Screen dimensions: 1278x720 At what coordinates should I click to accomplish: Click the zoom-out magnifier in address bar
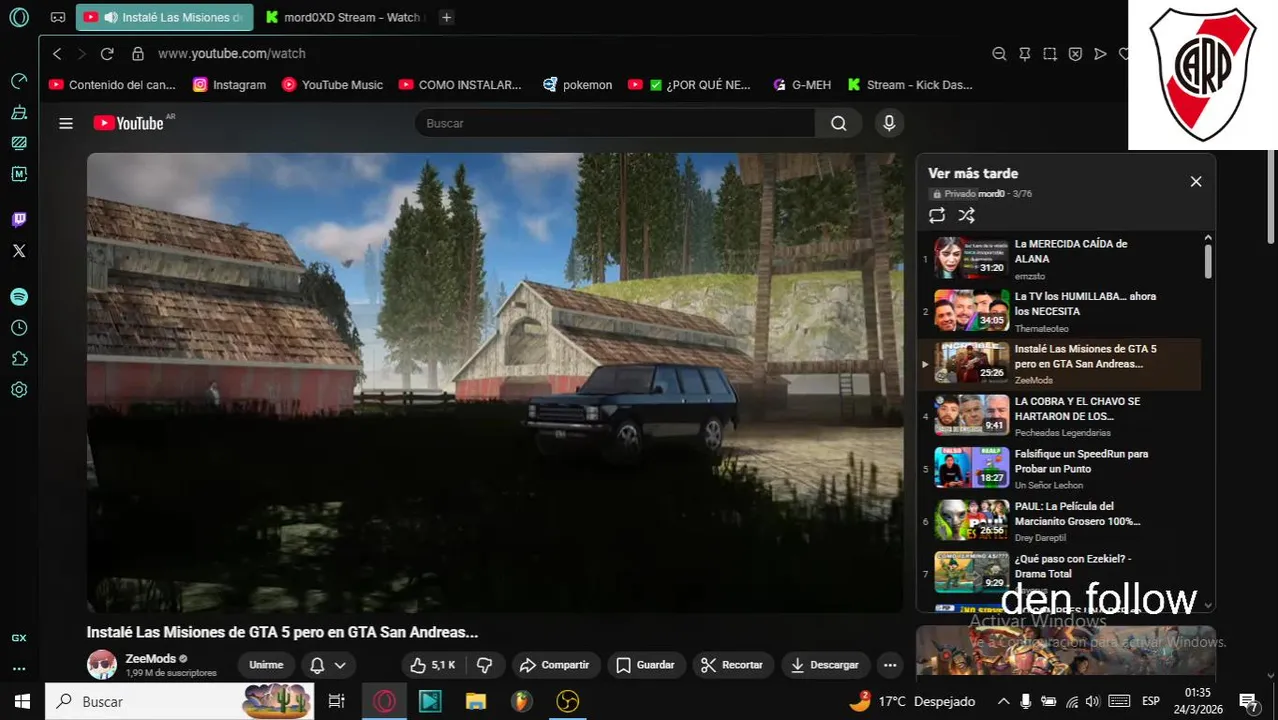[999, 54]
